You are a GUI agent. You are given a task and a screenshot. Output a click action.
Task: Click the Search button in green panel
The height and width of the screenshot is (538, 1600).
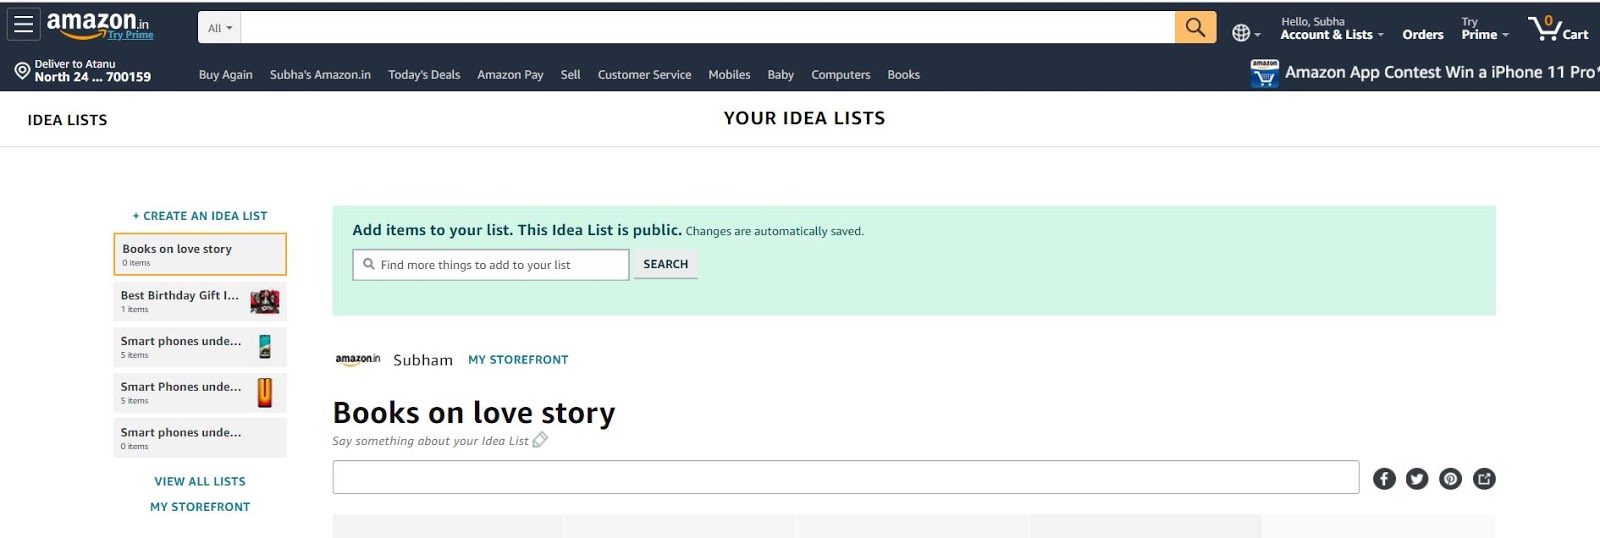(x=665, y=264)
